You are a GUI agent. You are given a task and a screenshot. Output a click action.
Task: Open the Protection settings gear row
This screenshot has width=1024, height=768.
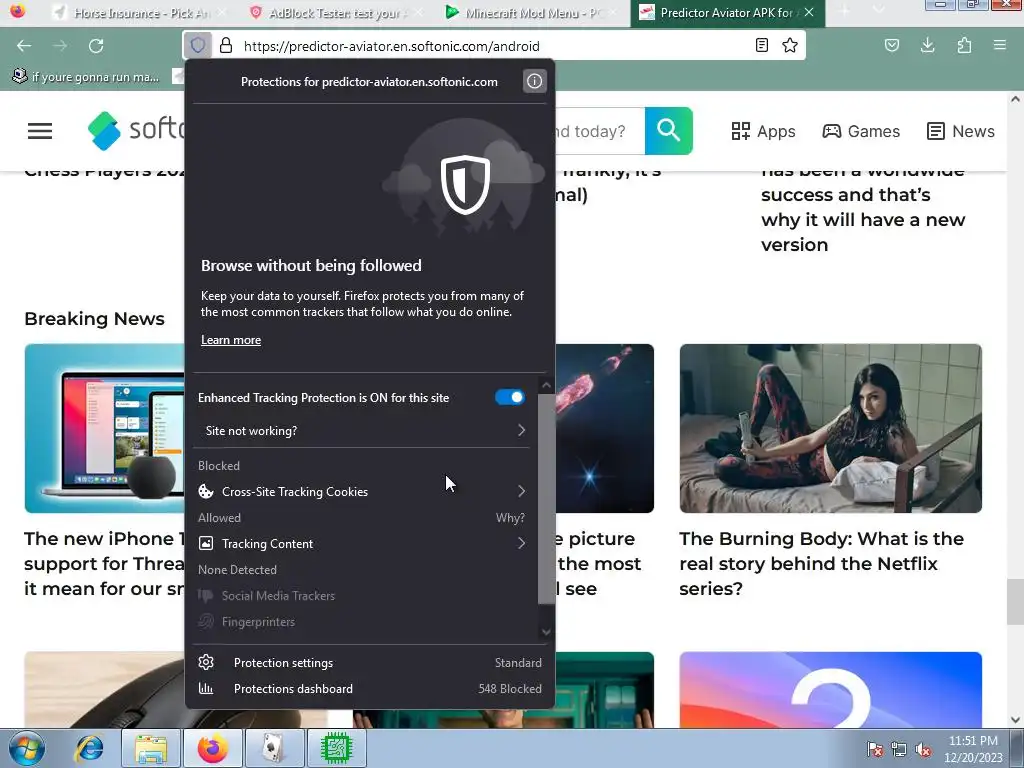(x=370, y=662)
